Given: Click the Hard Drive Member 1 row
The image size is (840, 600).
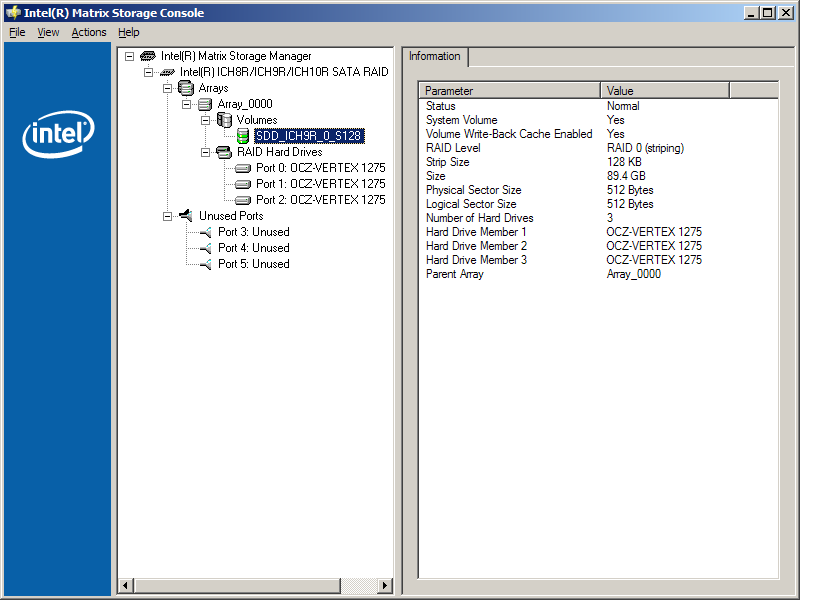Looking at the screenshot, I should pyautogui.click(x=599, y=232).
